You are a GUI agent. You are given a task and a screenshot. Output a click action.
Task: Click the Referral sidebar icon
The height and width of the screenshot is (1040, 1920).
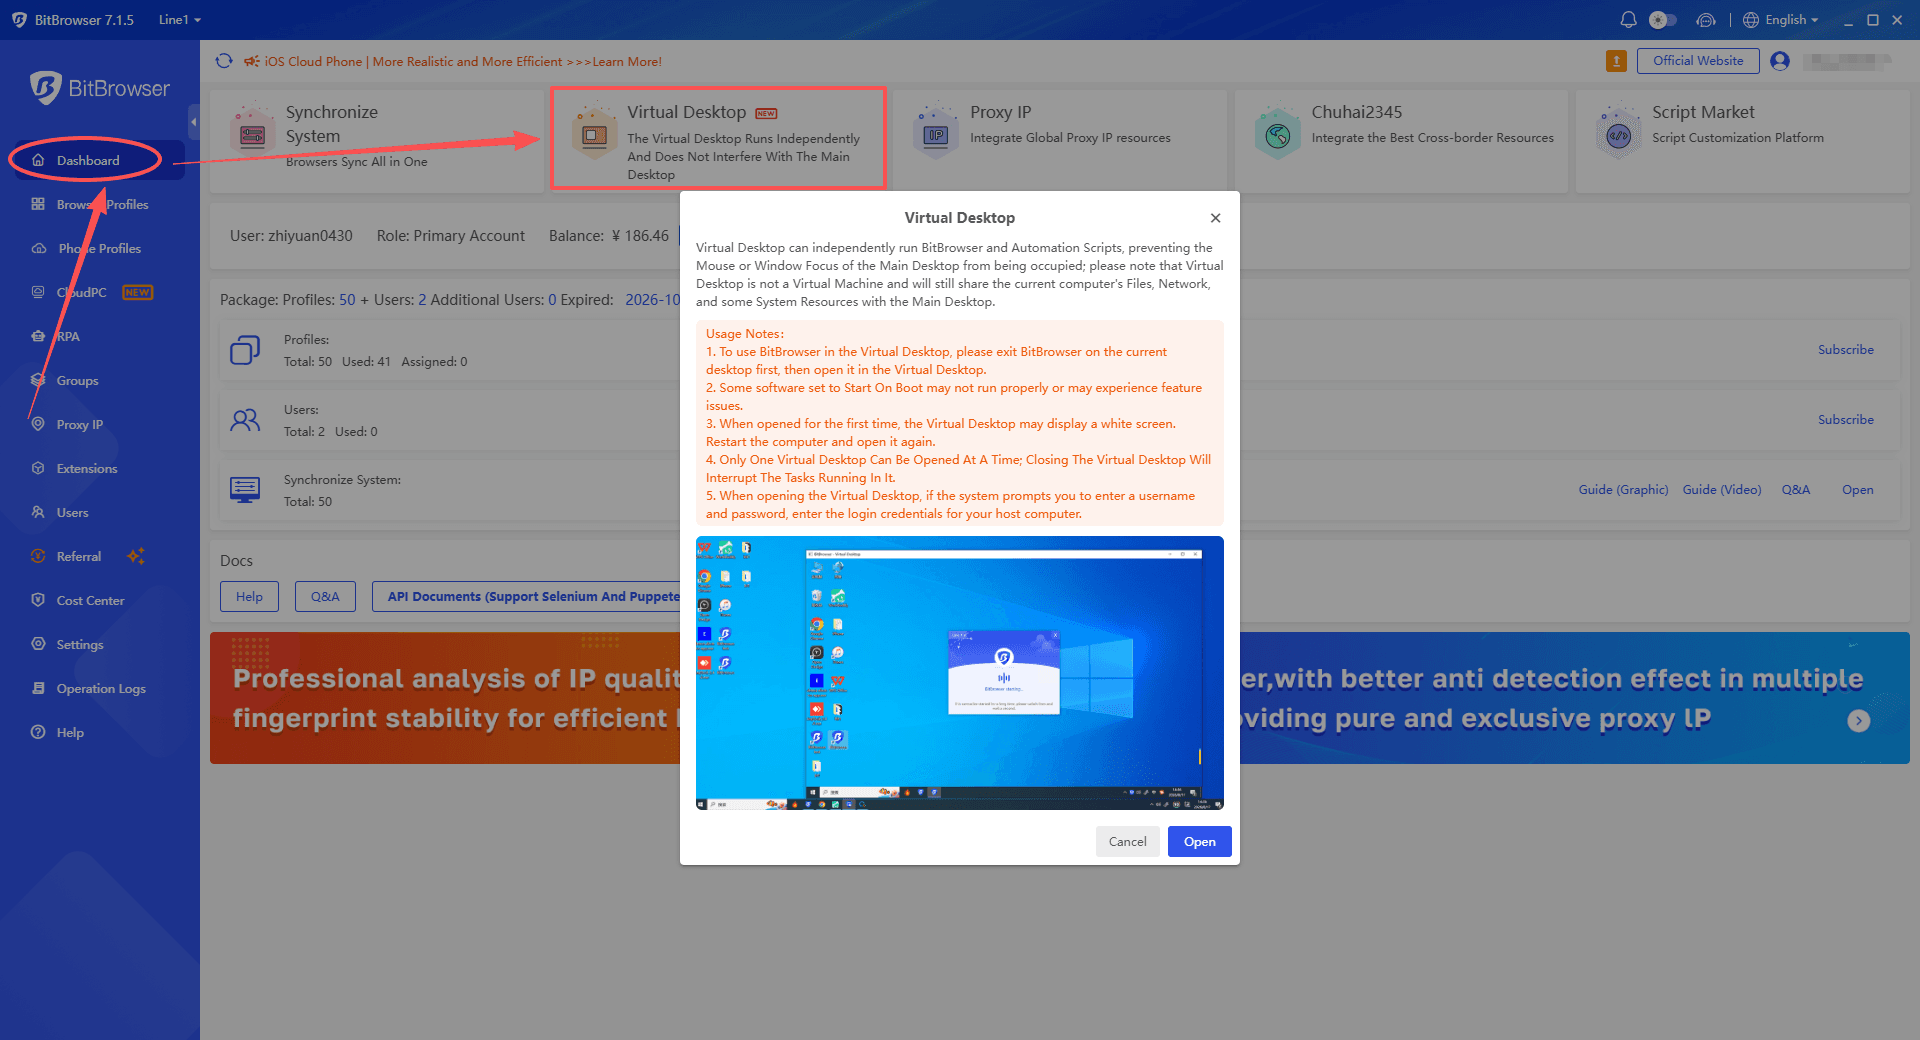pos(38,556)
